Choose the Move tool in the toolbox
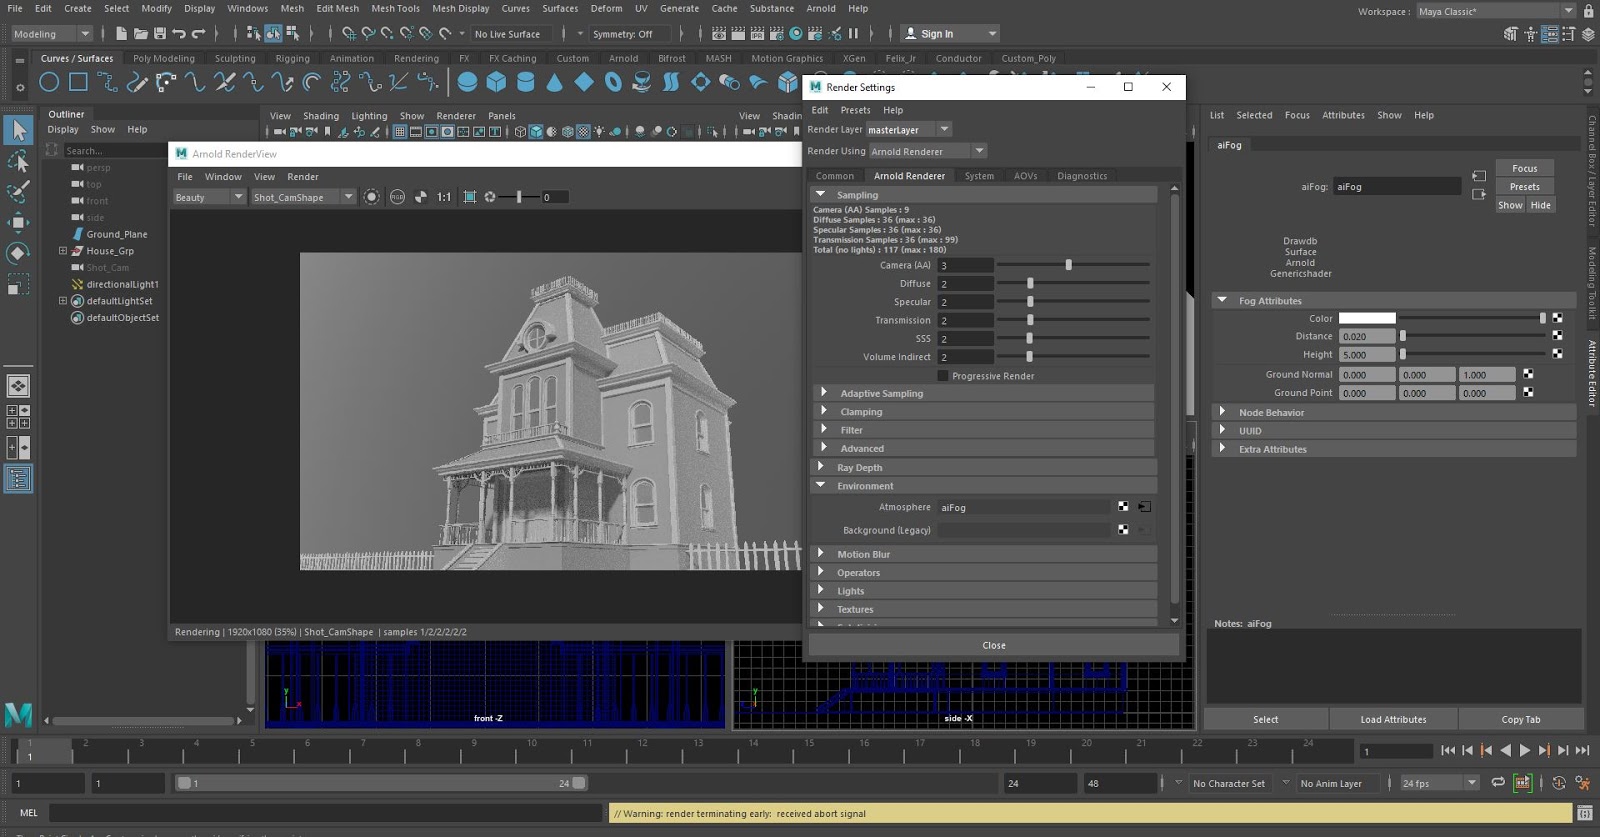This screenshot has height=837, width=1600. click(x=18, y=222)
